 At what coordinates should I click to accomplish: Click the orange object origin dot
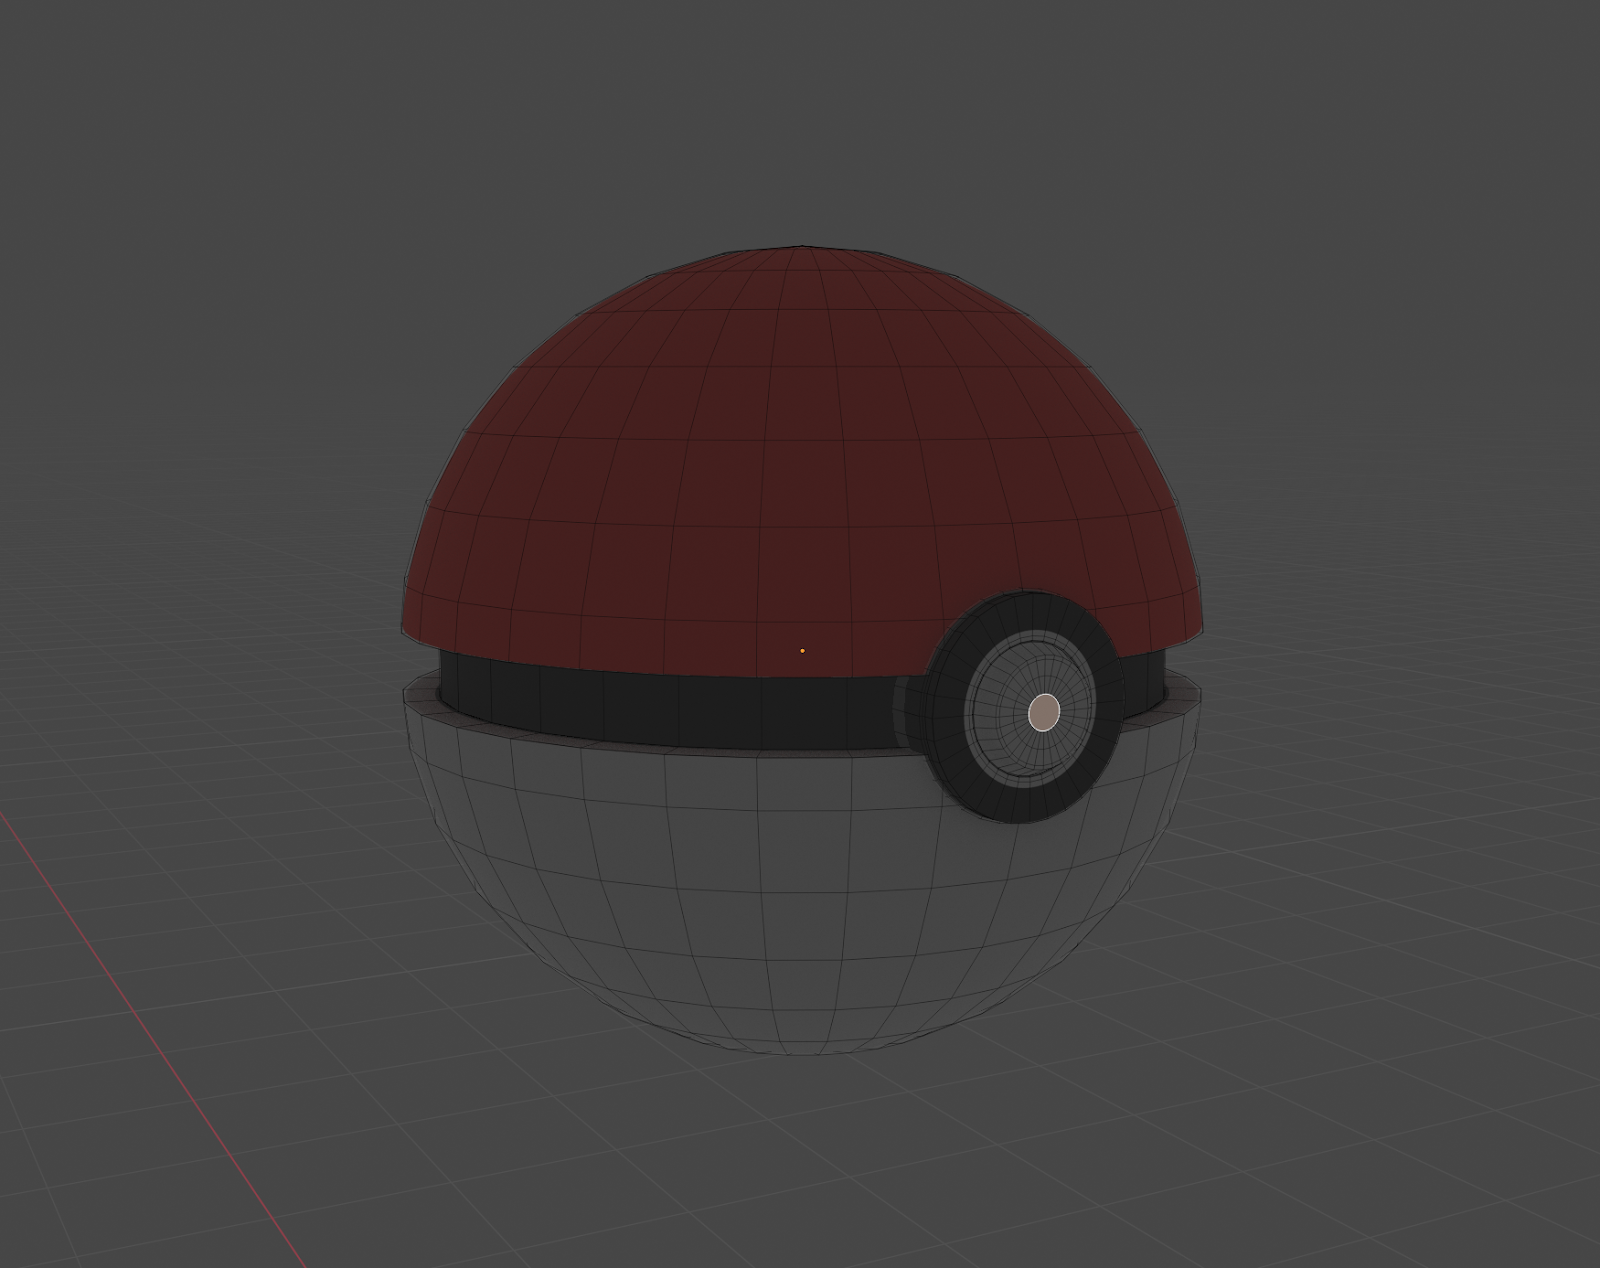802,651
